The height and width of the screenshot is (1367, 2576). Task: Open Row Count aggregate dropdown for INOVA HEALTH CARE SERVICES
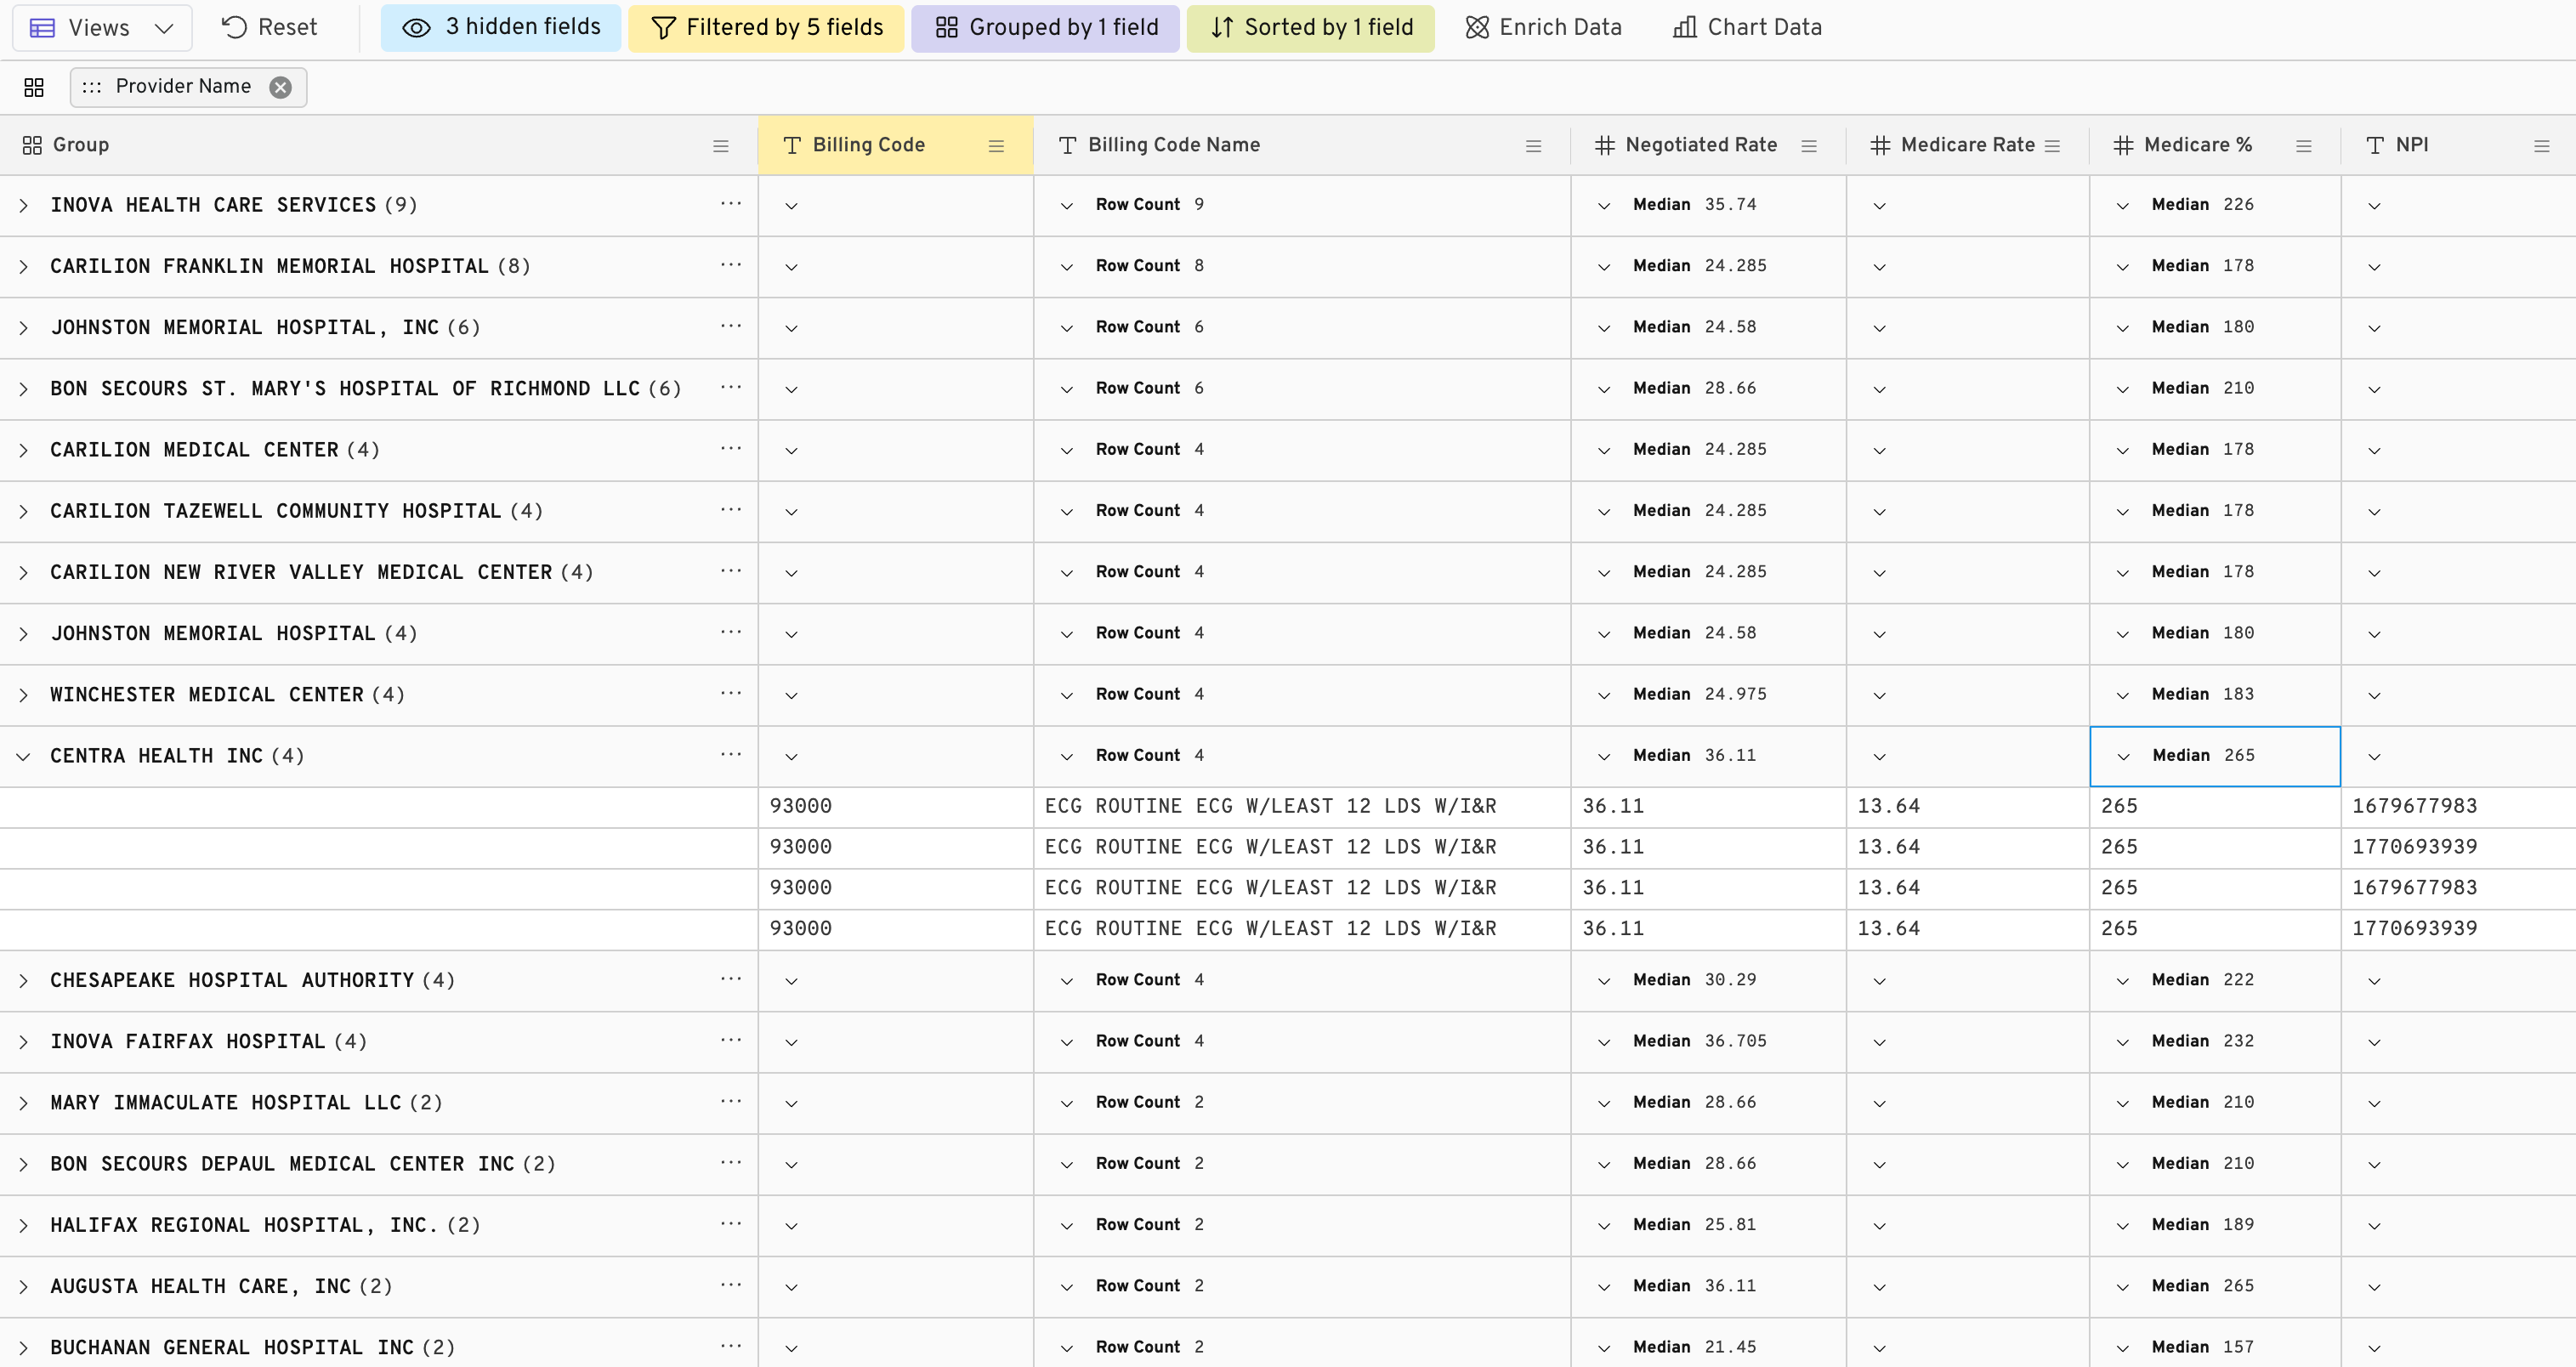[x=1067, y=206]
